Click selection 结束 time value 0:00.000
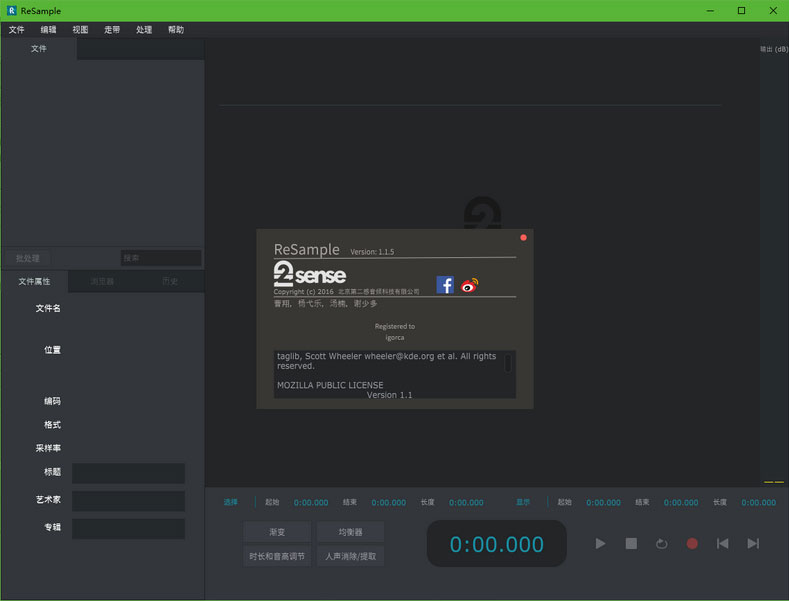Viewport: 789px width, 601px height. coord(388,502)
